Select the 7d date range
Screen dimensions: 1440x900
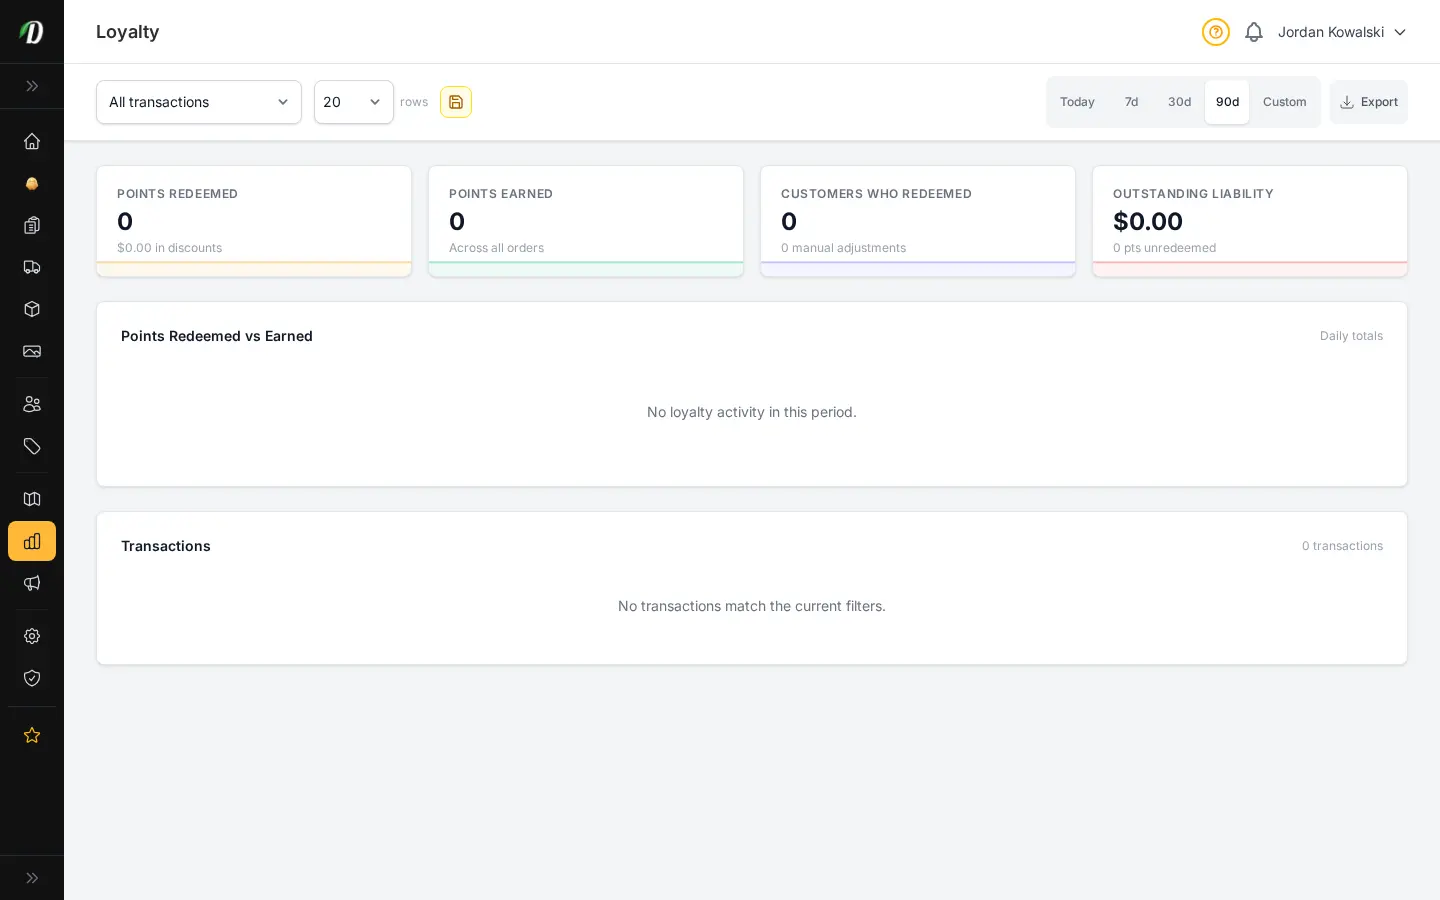click(x=1131, y=102)
